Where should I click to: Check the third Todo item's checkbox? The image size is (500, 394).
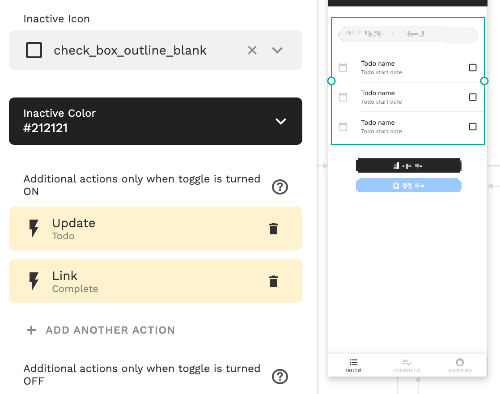point(473,127)
